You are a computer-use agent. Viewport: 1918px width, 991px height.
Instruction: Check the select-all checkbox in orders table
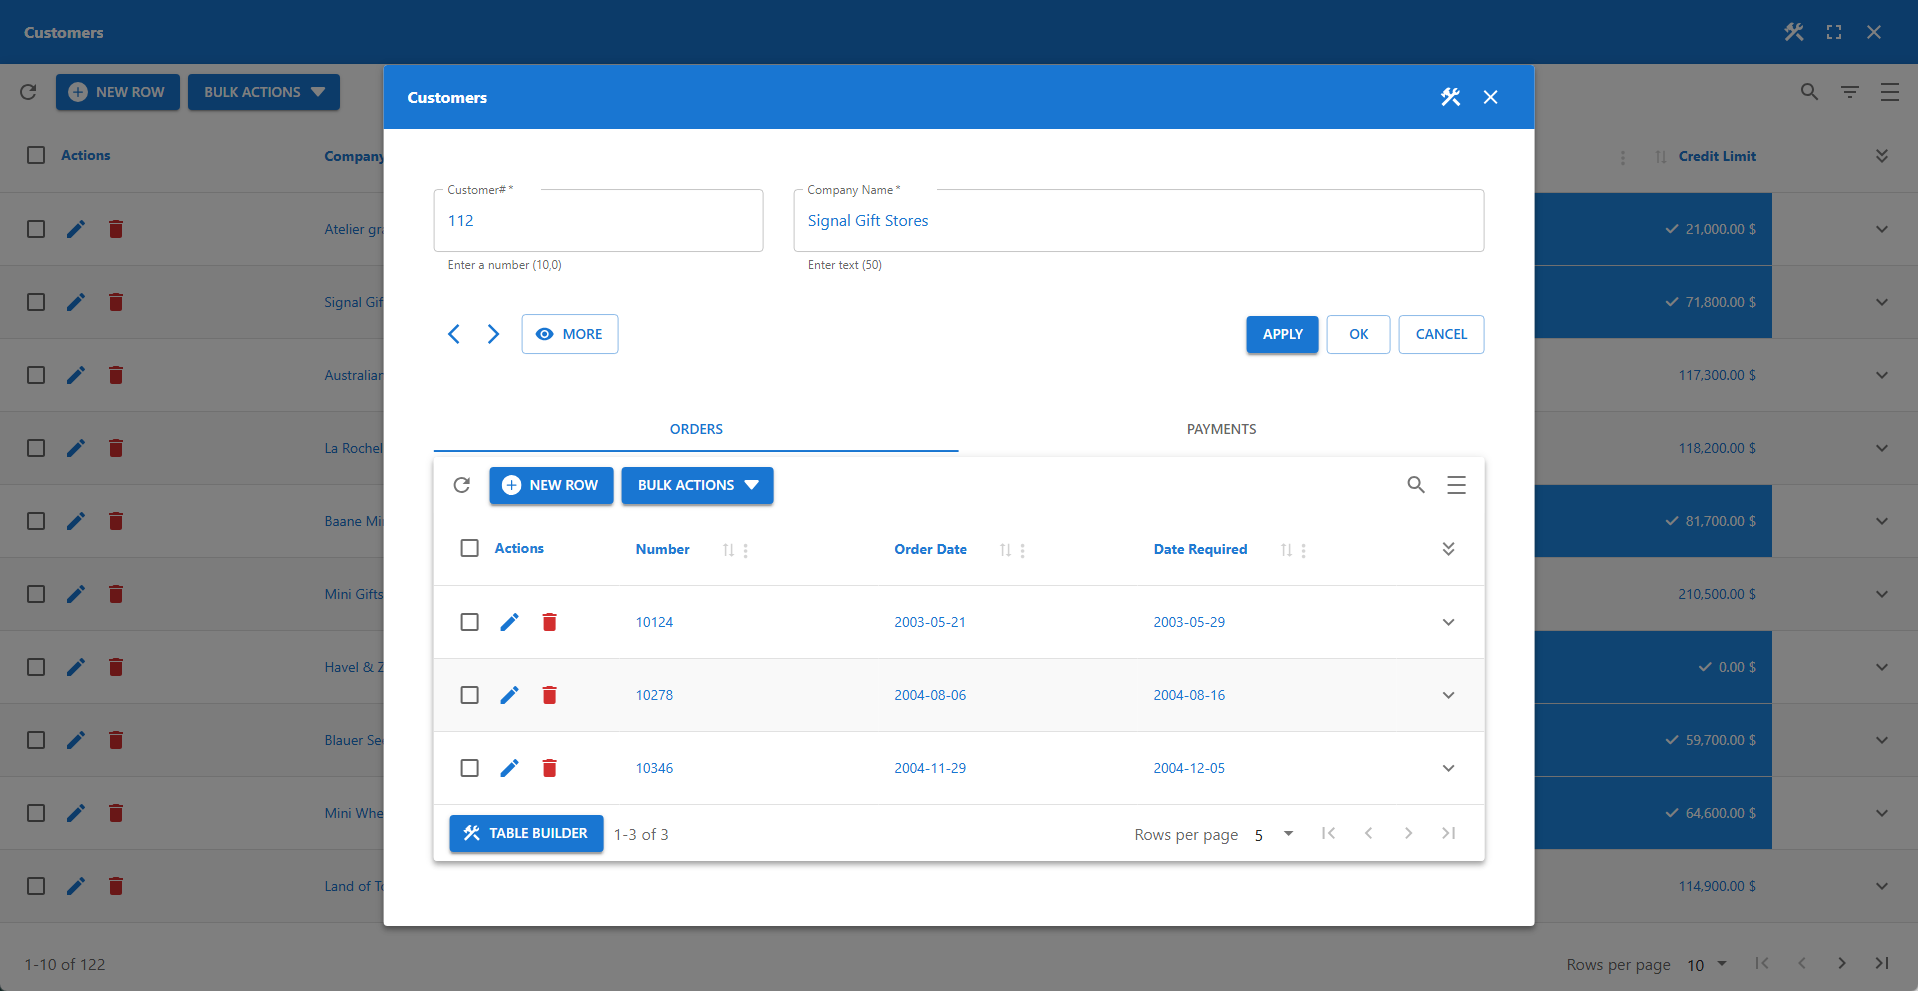click(469, 548)
